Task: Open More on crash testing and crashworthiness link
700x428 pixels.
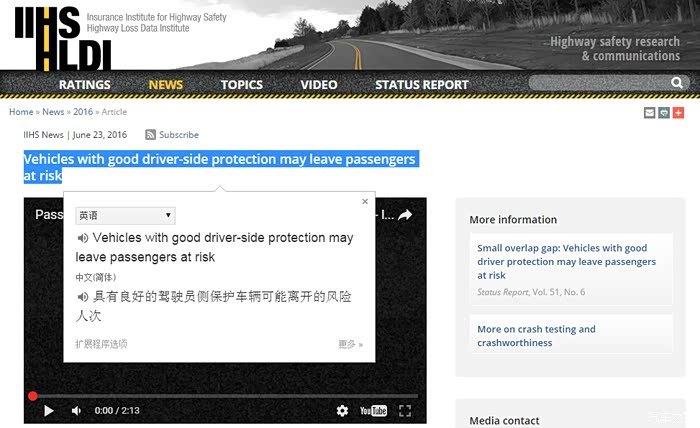Action: pyautogui.click(x=536, y=336)
